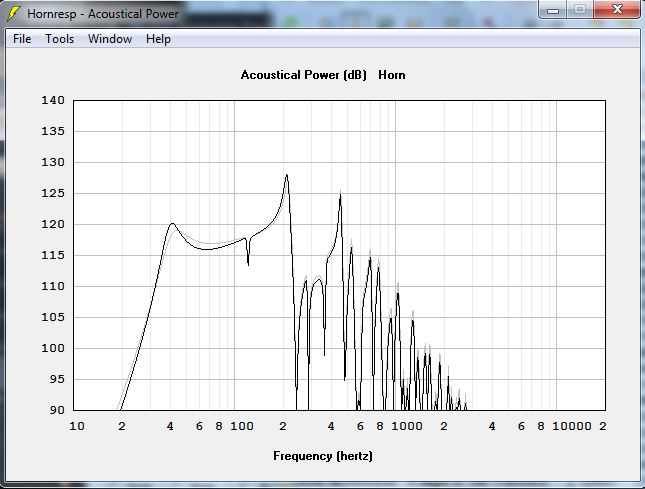
Task: Click the 1000 label on frequency axis
Action: click(406, 426)
